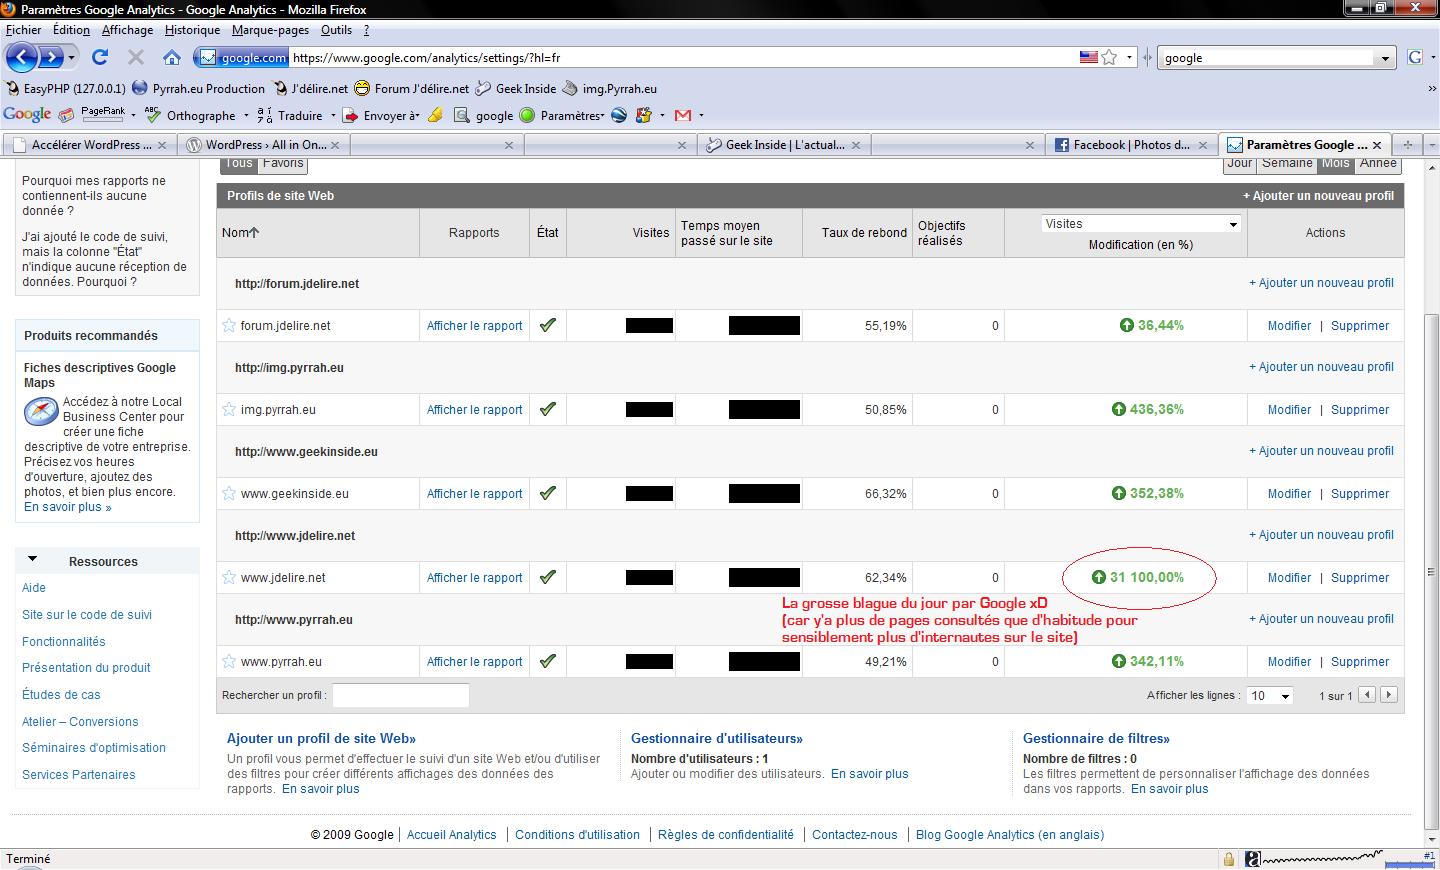Open the Visites metric dropdown

1140,224
